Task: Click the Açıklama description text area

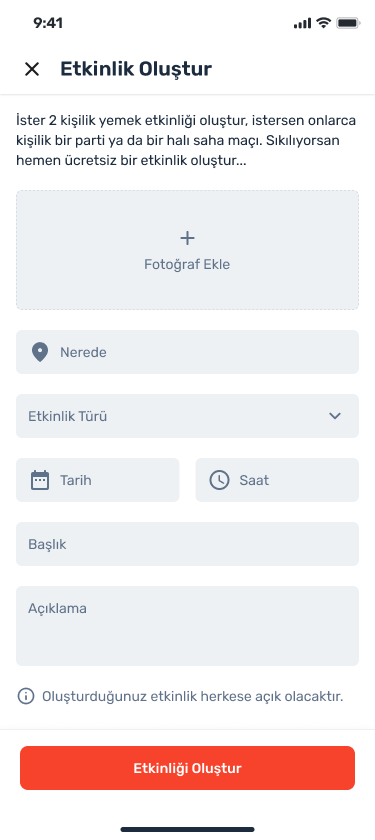Action: 188,626
